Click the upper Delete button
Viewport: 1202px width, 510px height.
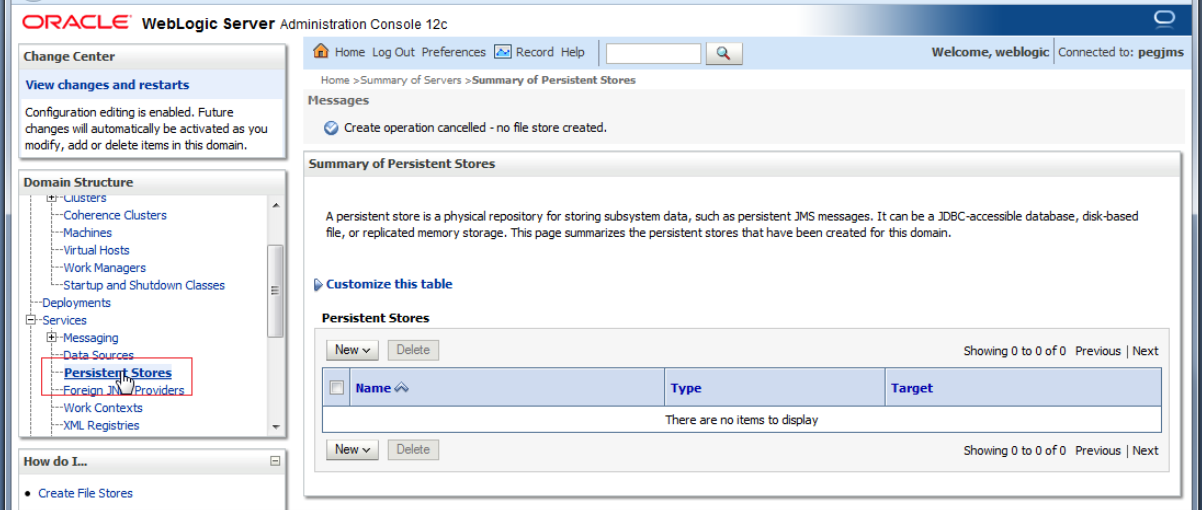pos(413,350)
